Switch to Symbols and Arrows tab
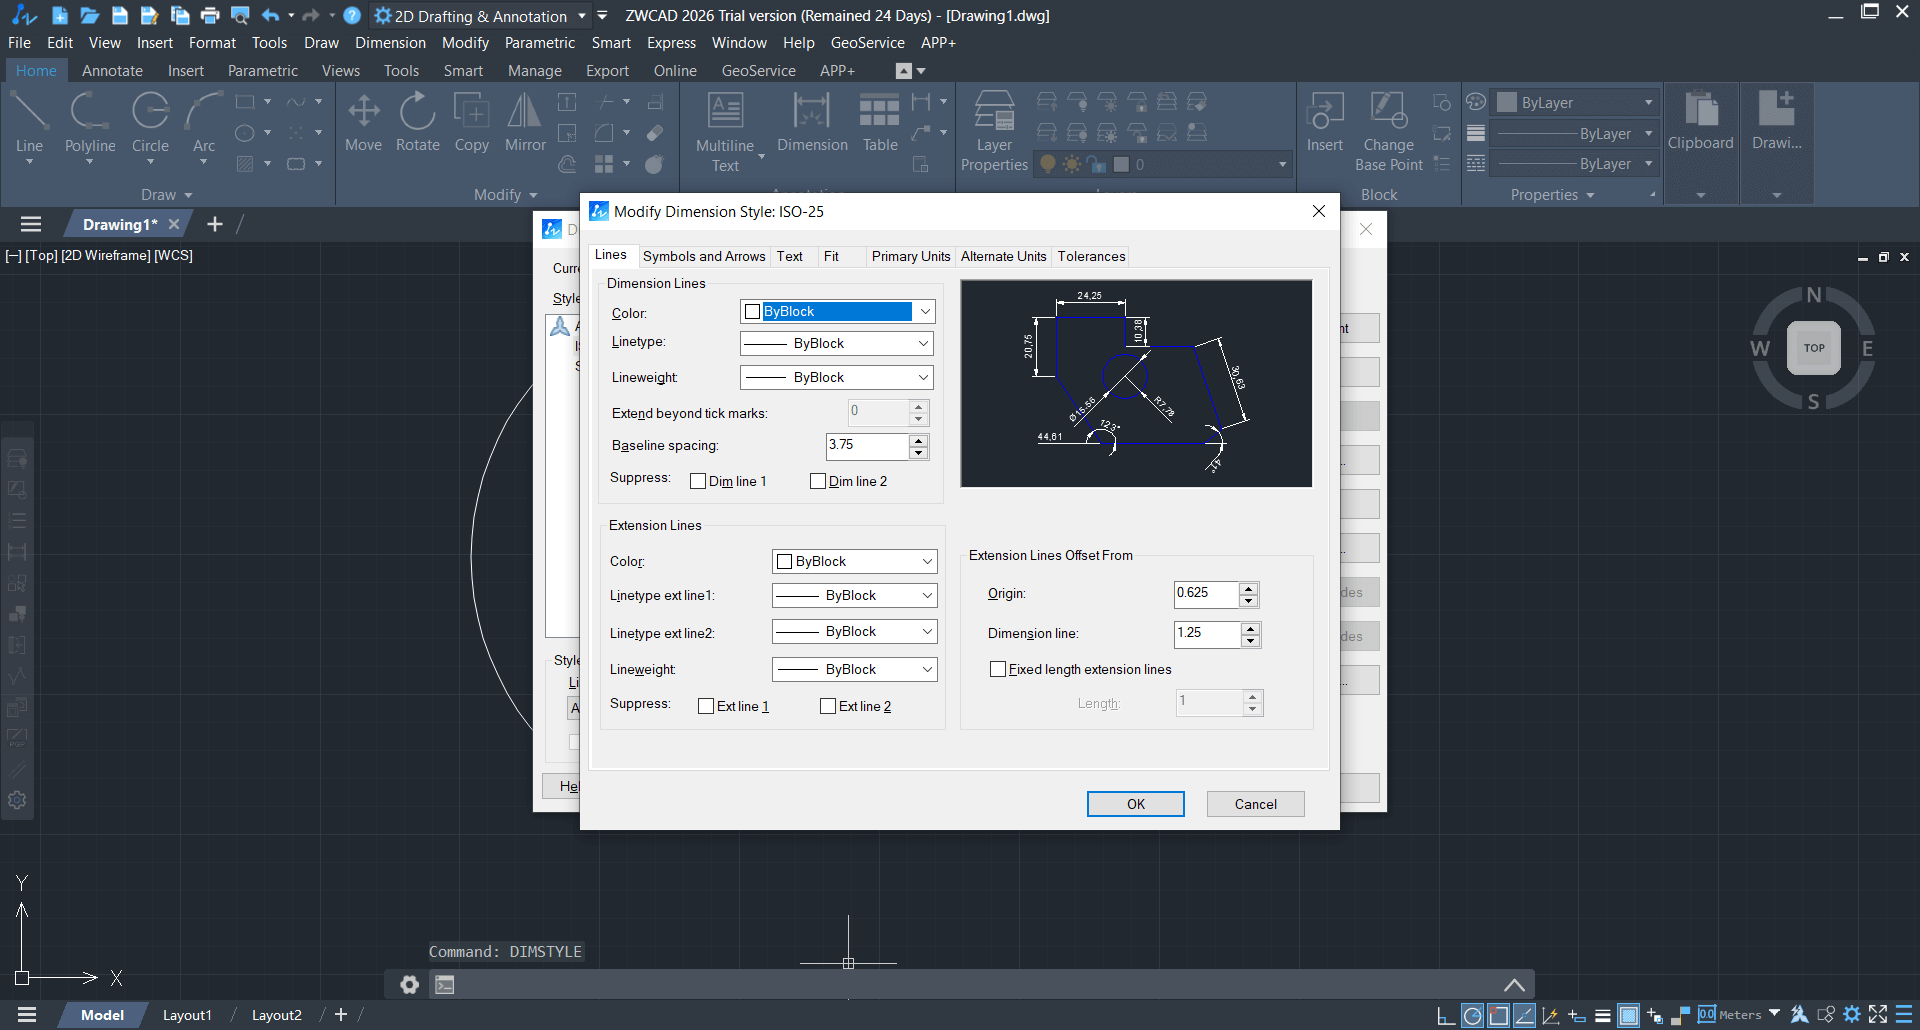The image size is (1920, 1030). coord(704,256)
